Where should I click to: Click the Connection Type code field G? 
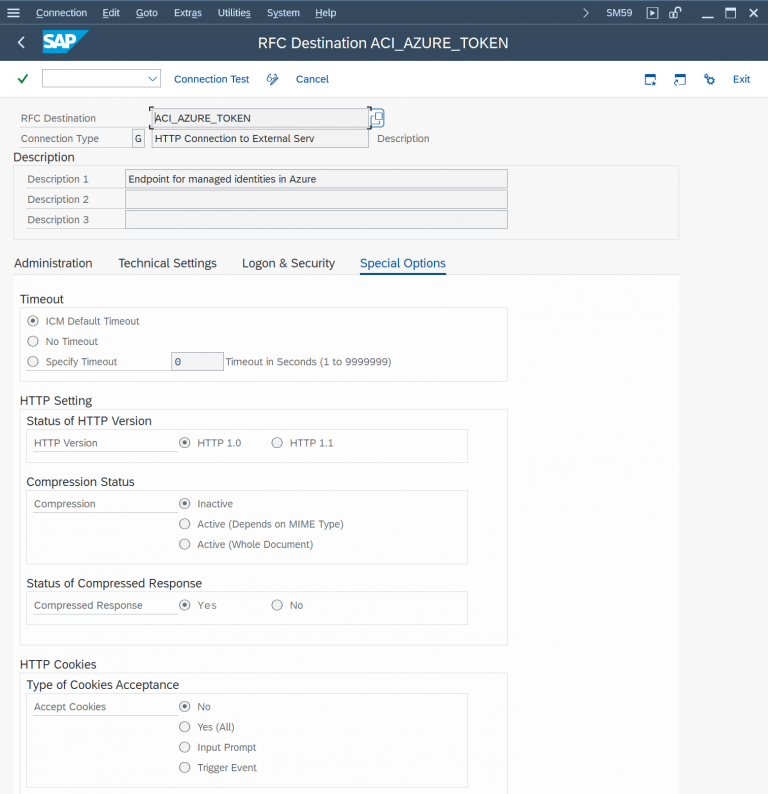pyautogui.click(x=138, y=138)
